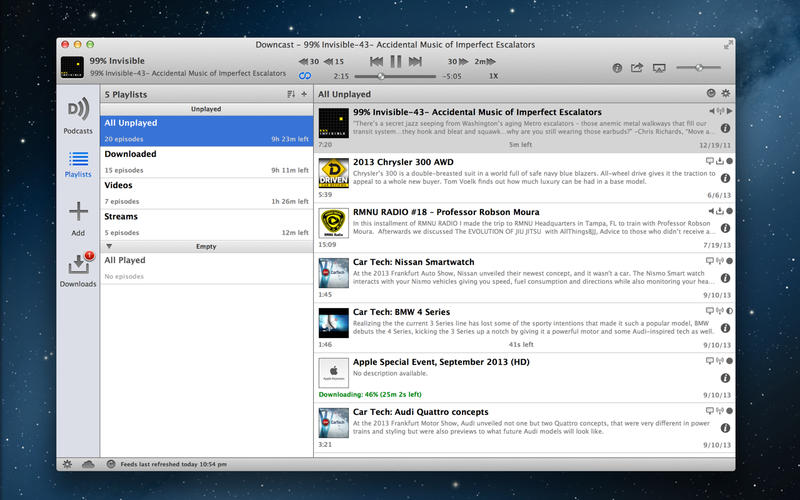Open the sleep timer icon in toolbar
The height and width of the screenshot is (500, 800).
click(617, 67)
